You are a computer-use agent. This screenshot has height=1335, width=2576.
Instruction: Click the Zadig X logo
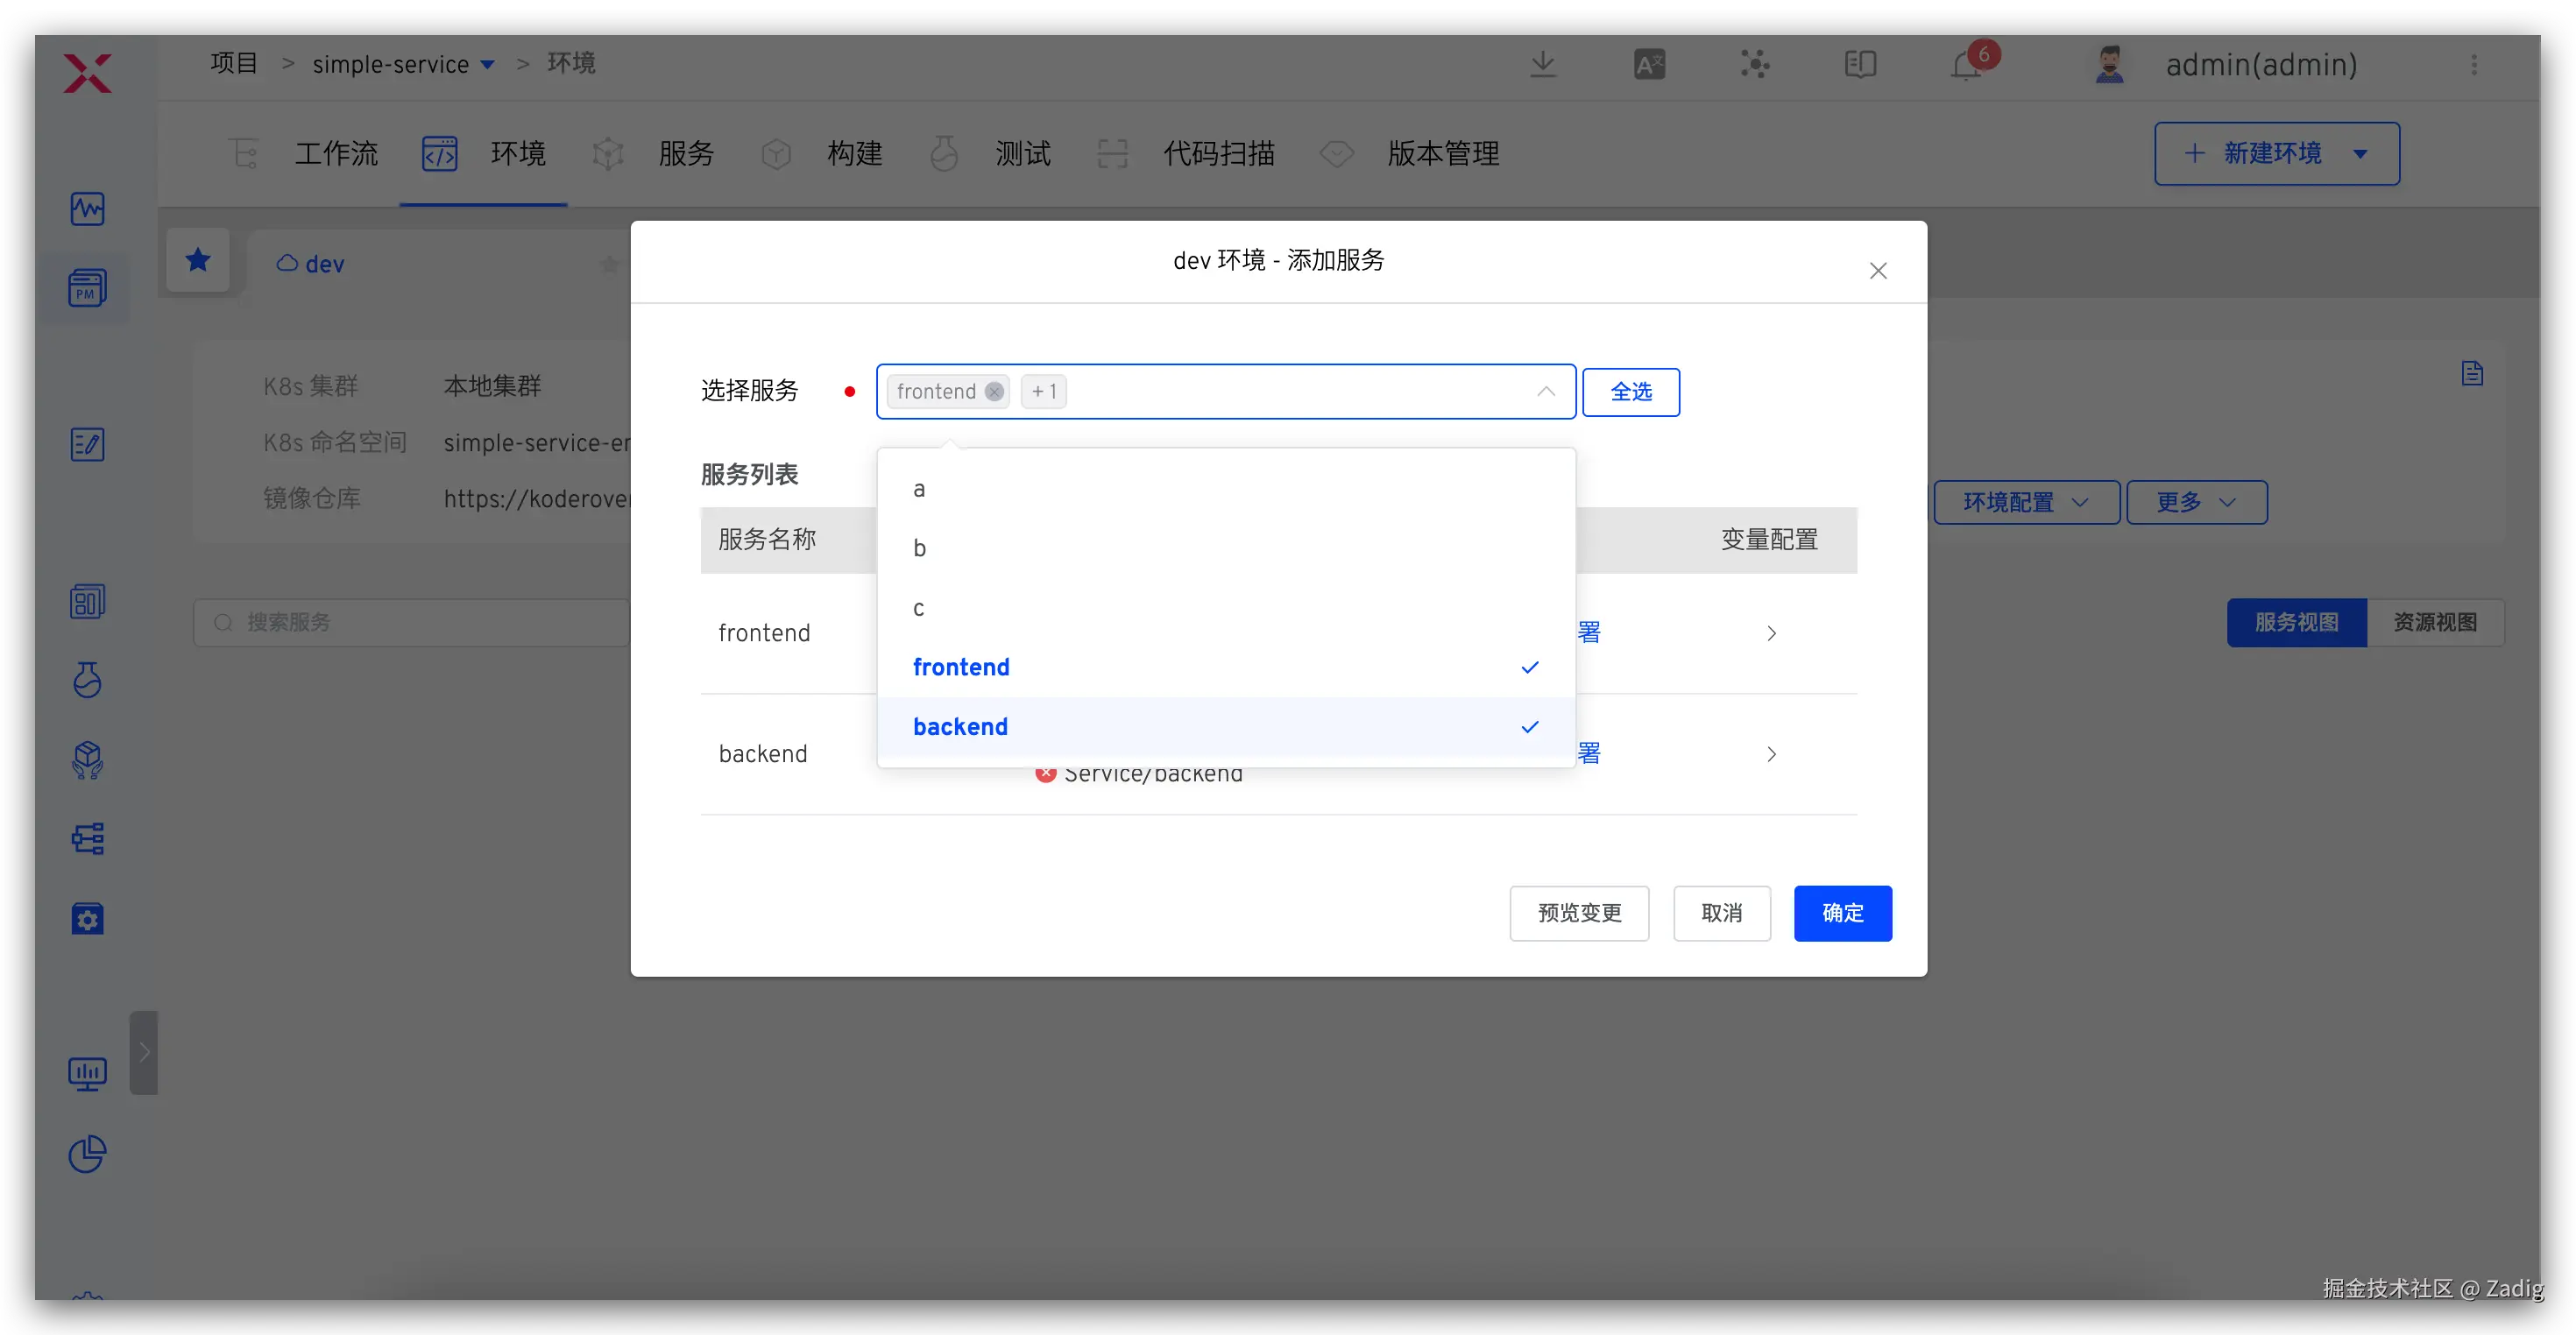[88, 73]
